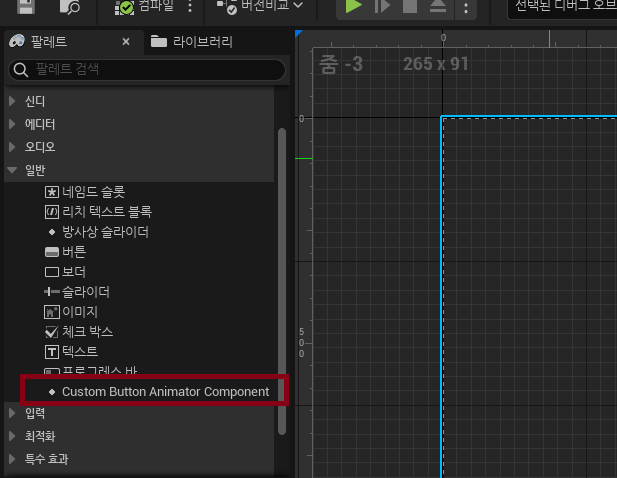
Task: Click the Eject playback button
Action: (x=438, y=6)
